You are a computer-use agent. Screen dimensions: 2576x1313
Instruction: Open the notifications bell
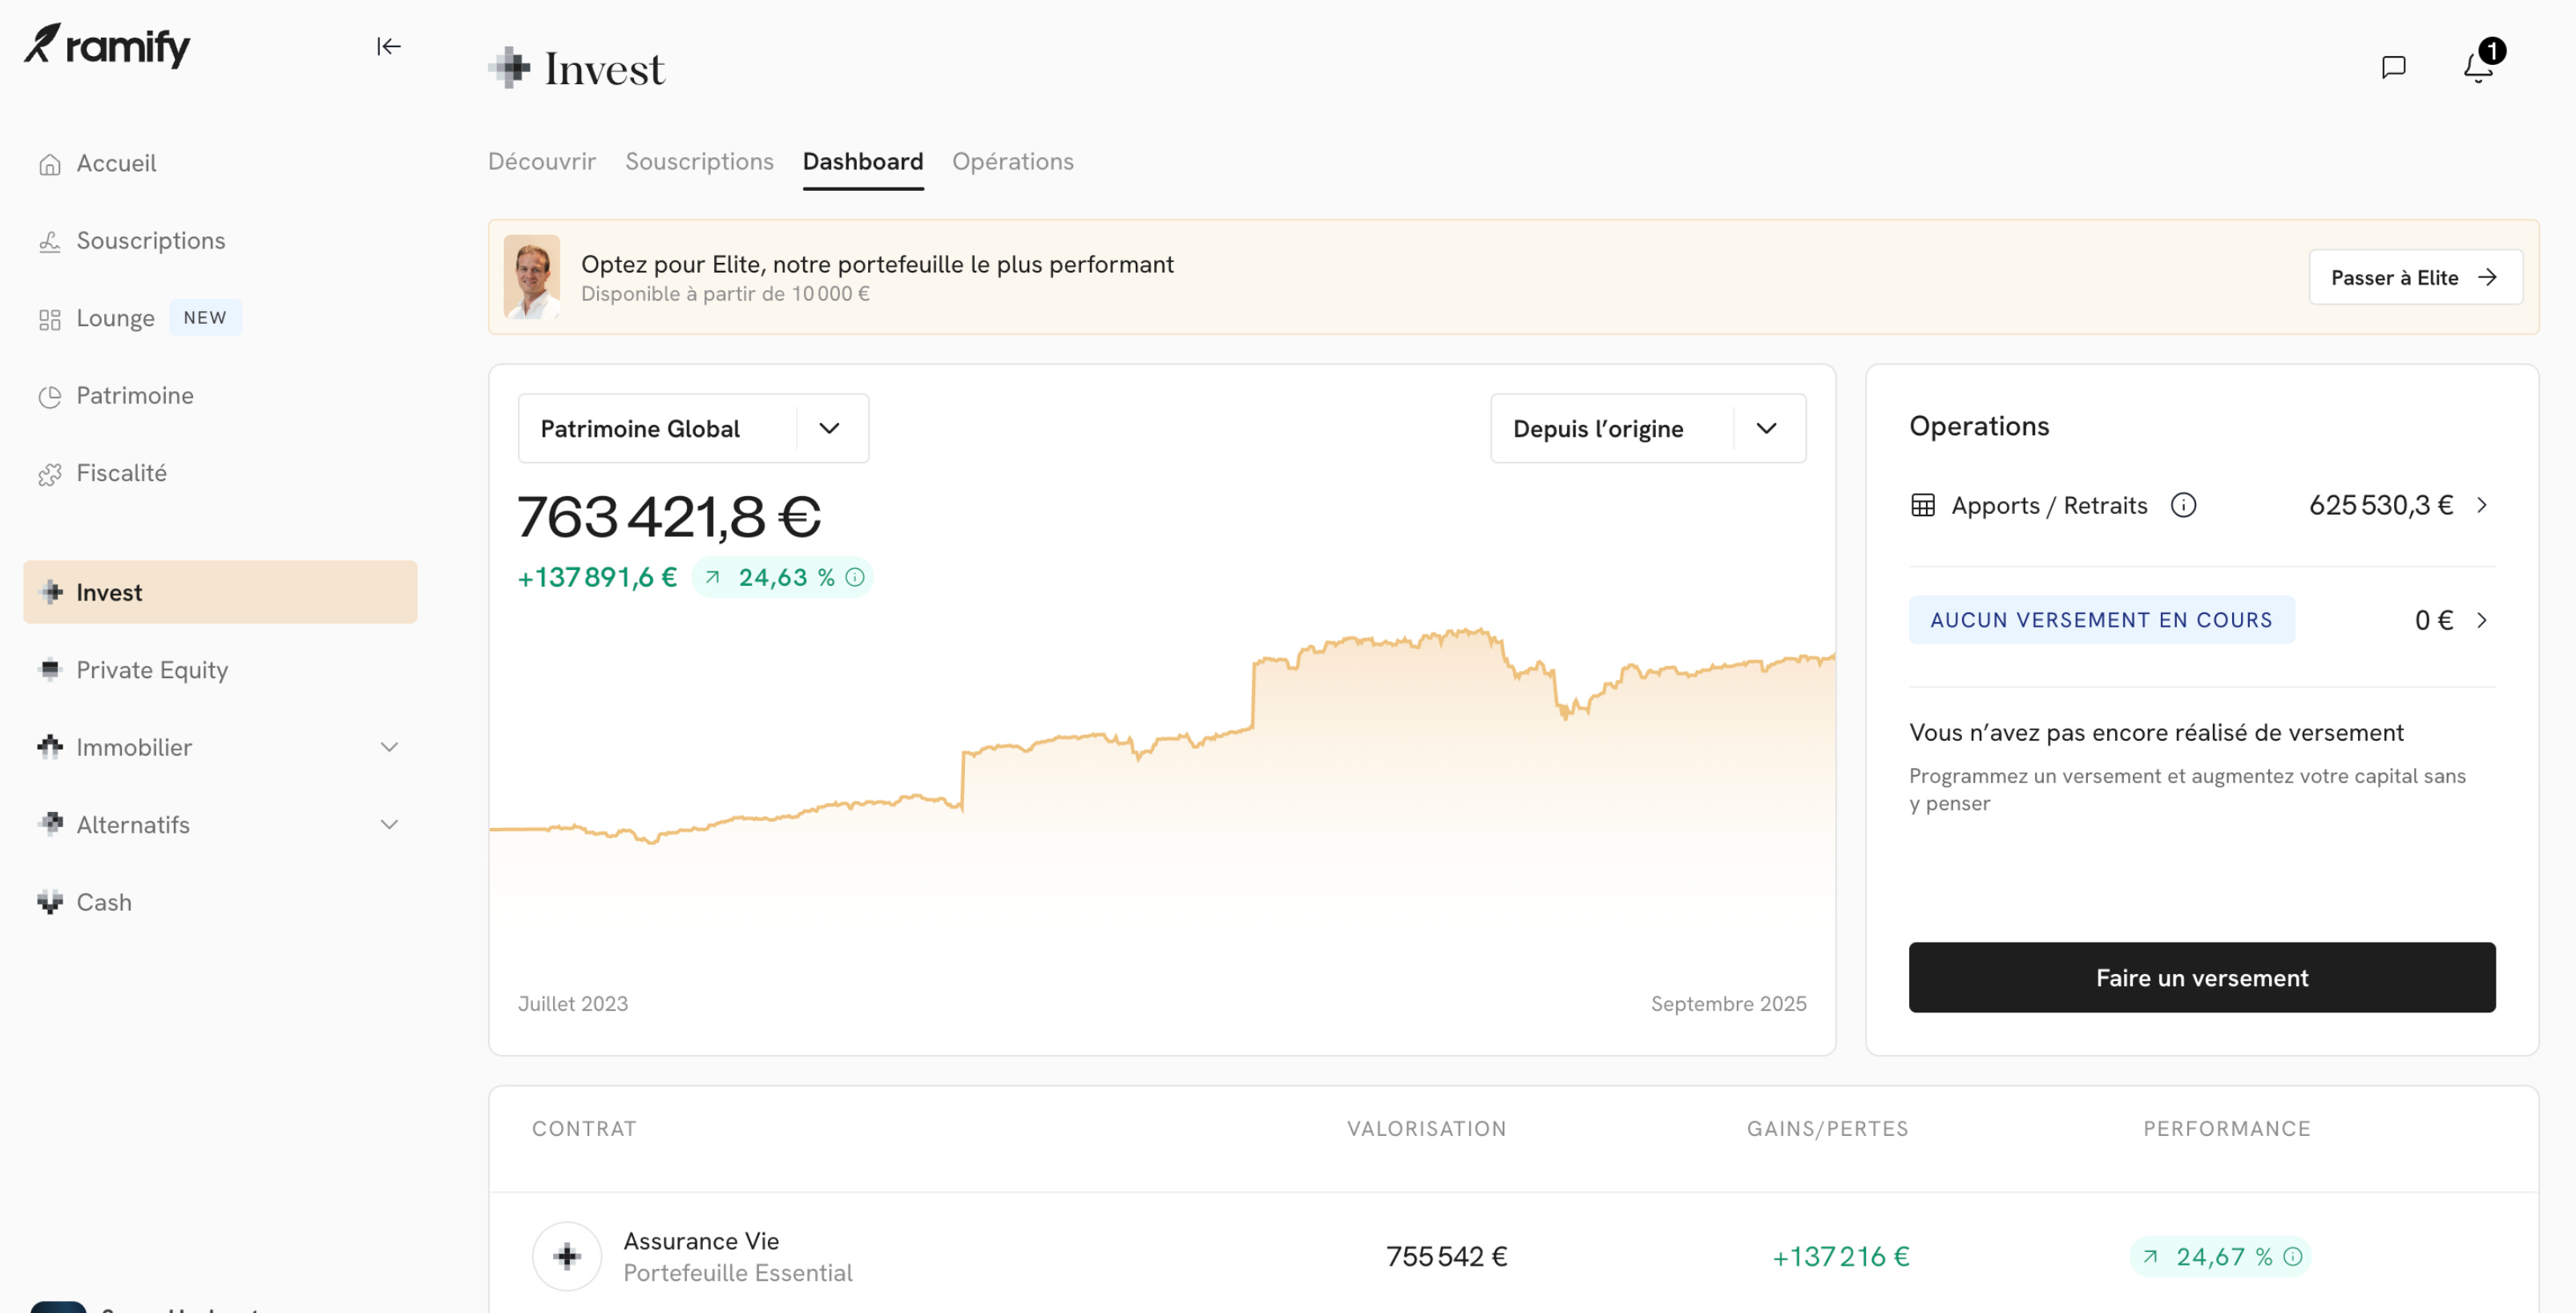(x=2478, y=67)
